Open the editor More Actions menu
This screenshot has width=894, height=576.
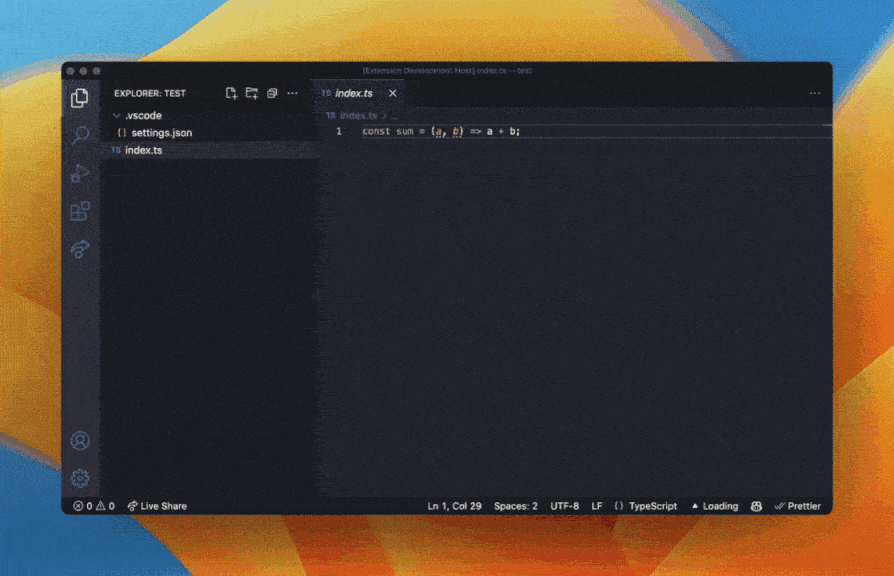(814, 92)
